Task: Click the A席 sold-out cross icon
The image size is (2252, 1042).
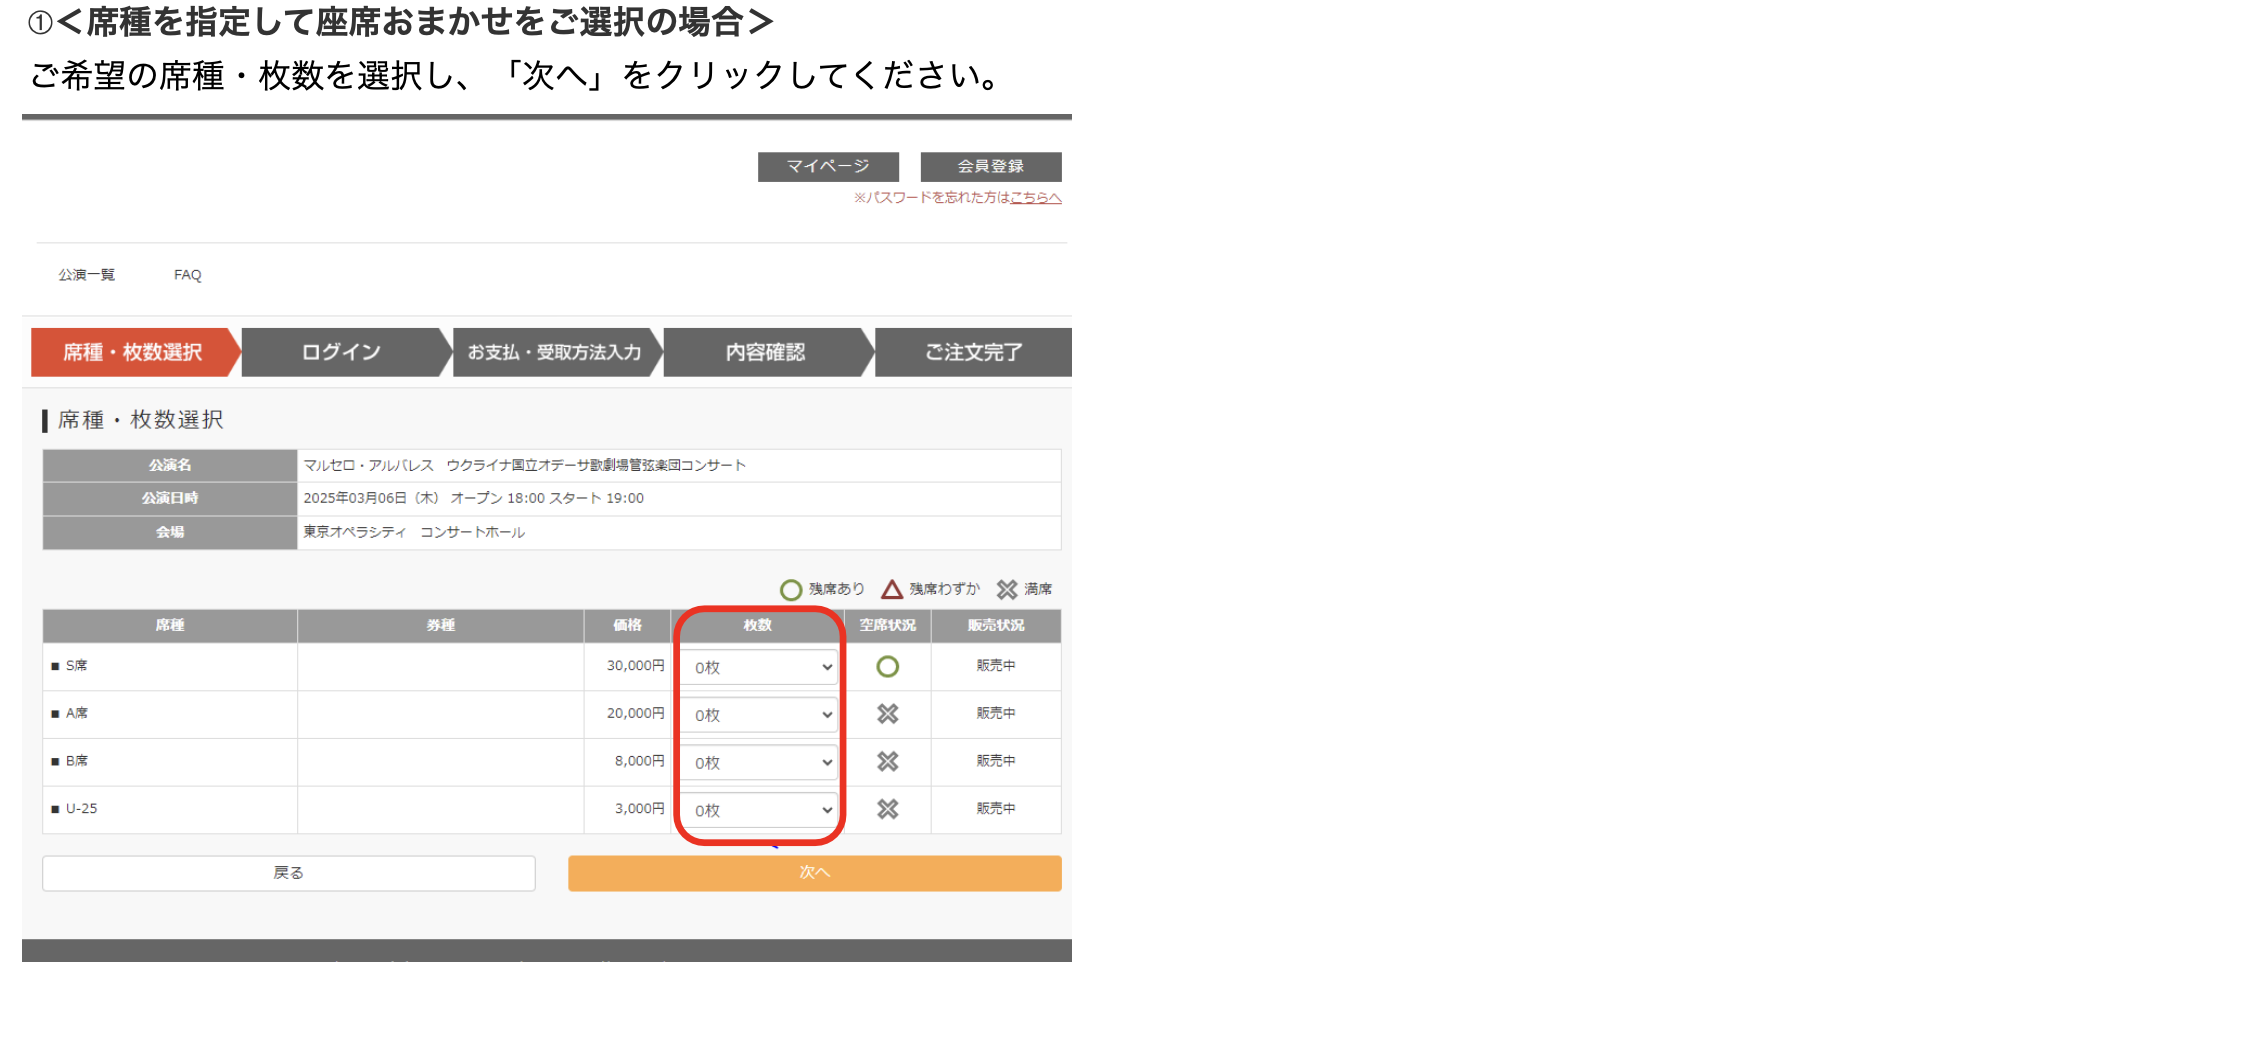Action: click(x=887, y=714)
